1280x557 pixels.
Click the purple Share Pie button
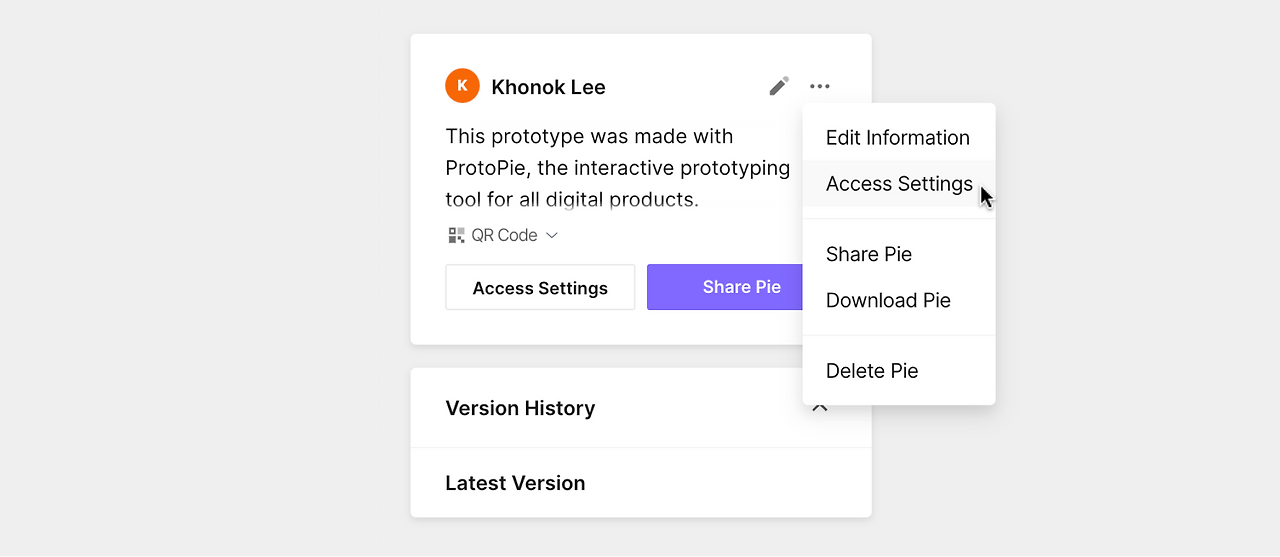click(725, 287)
